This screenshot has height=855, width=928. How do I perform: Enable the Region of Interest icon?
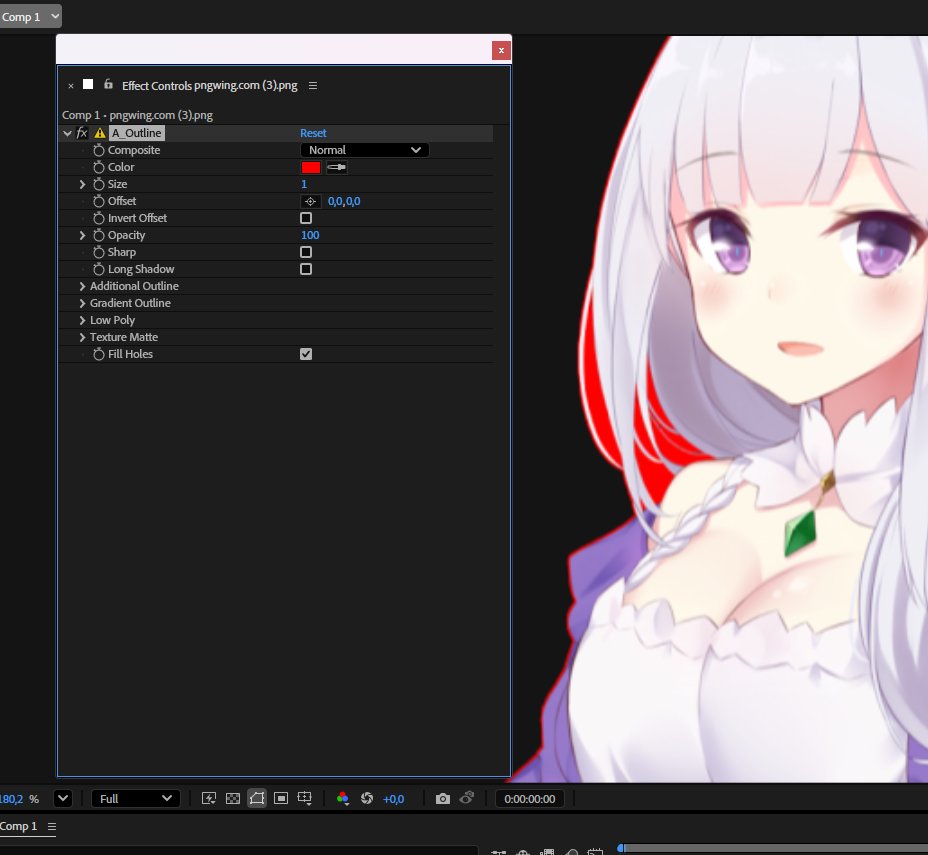tap(281, 798)
